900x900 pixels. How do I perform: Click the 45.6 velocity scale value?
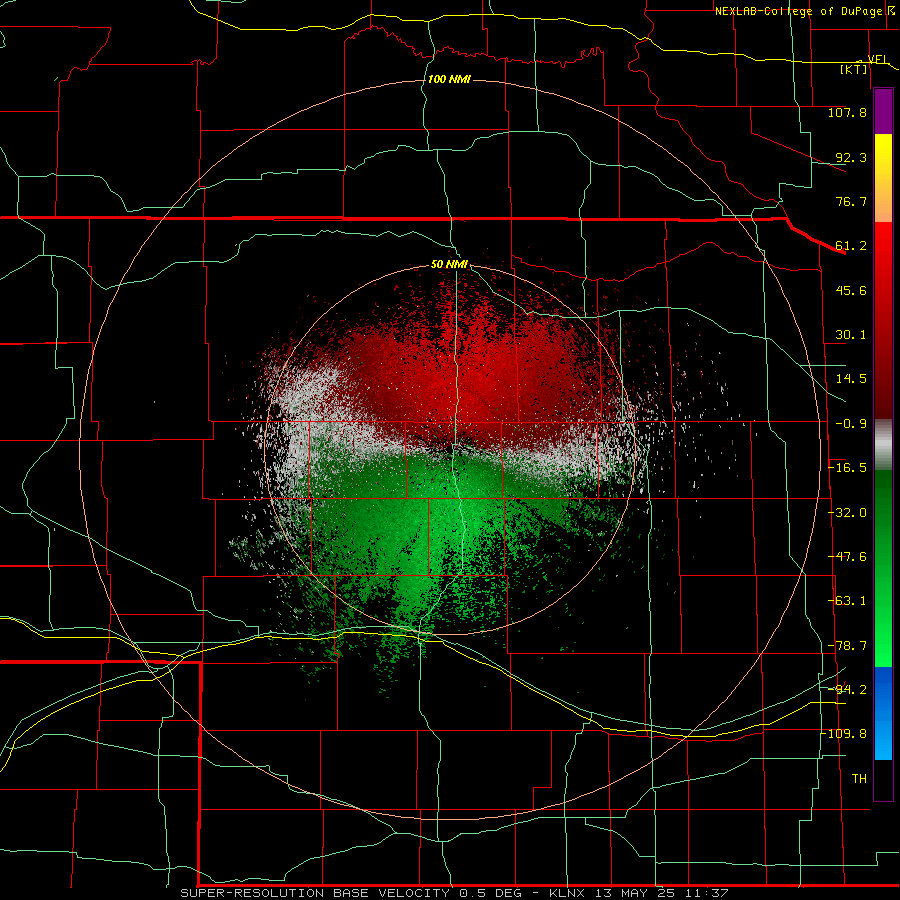pos(851,290)
